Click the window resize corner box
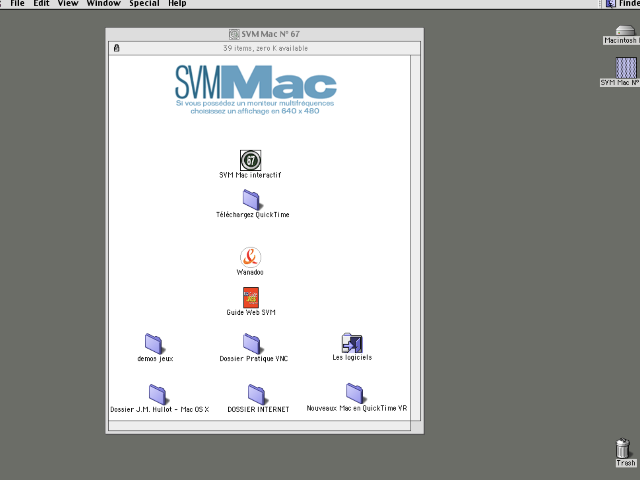 tap(416, 426)
